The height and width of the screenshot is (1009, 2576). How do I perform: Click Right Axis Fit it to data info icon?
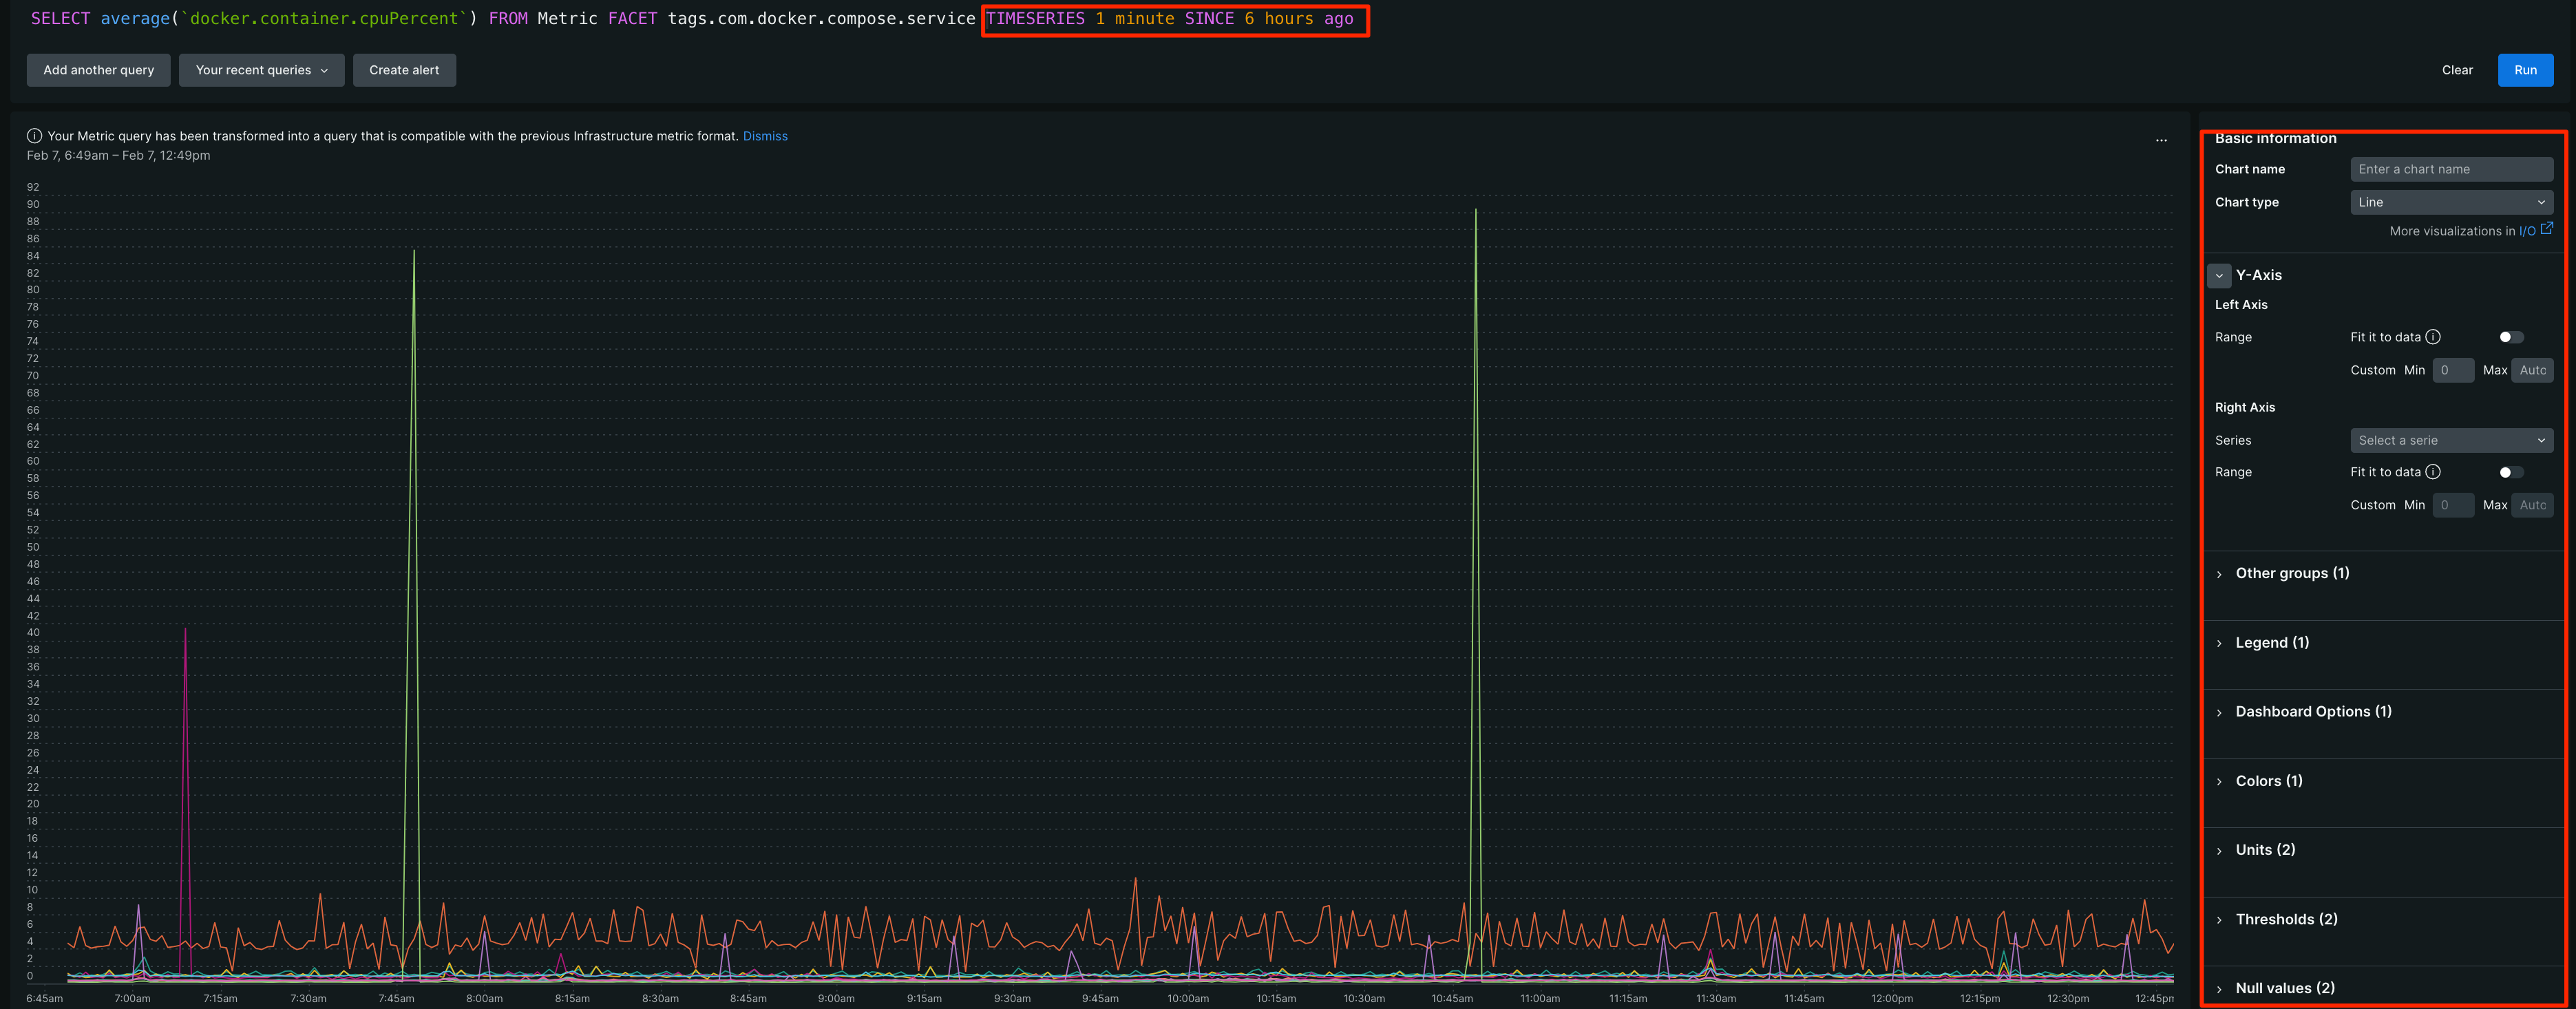click(2433, 472)
